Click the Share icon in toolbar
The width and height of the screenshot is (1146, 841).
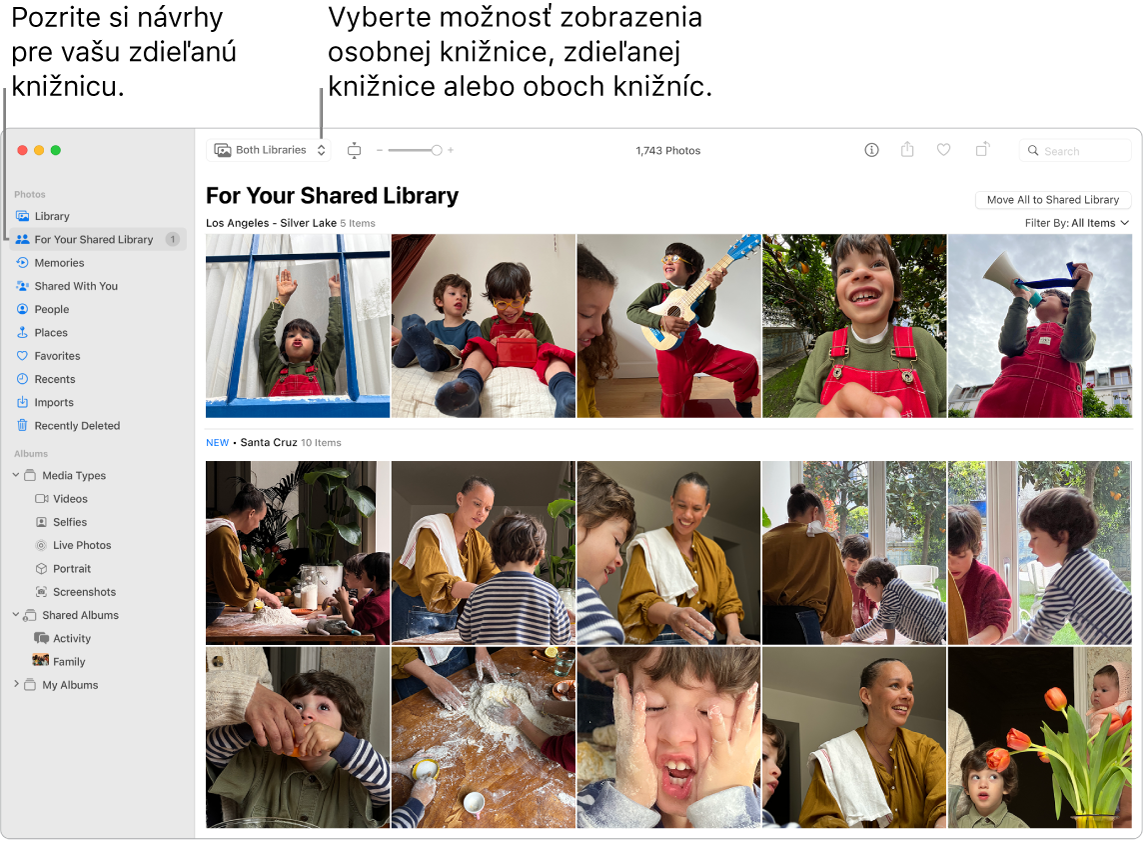[907, 149]
